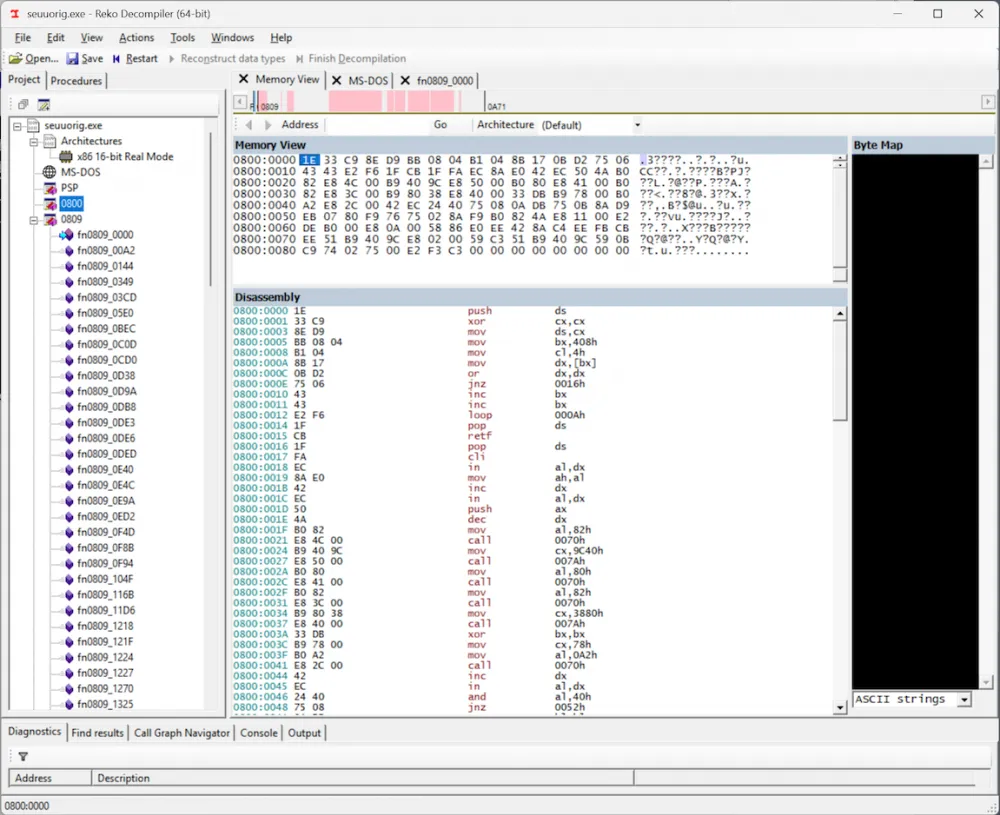Close the MS-DOS tab using its X
Image resolution: width=1000 pixels, height=815 pixels.
[x=337, y=80]
